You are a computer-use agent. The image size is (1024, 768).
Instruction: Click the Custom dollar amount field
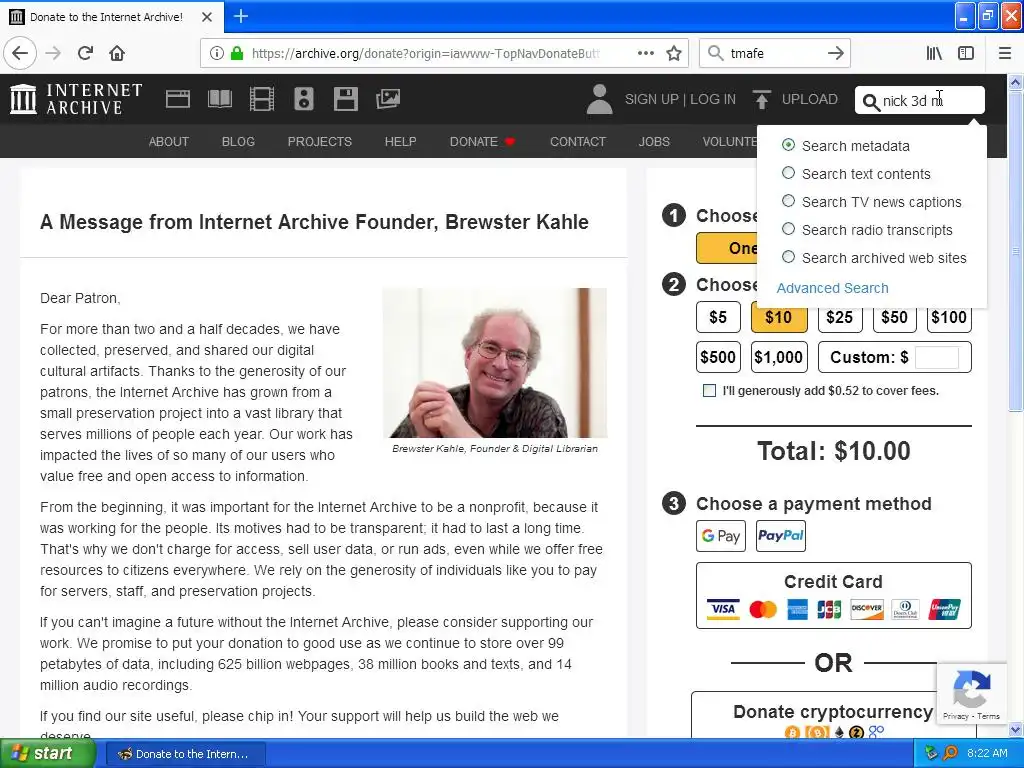[937, 357]
